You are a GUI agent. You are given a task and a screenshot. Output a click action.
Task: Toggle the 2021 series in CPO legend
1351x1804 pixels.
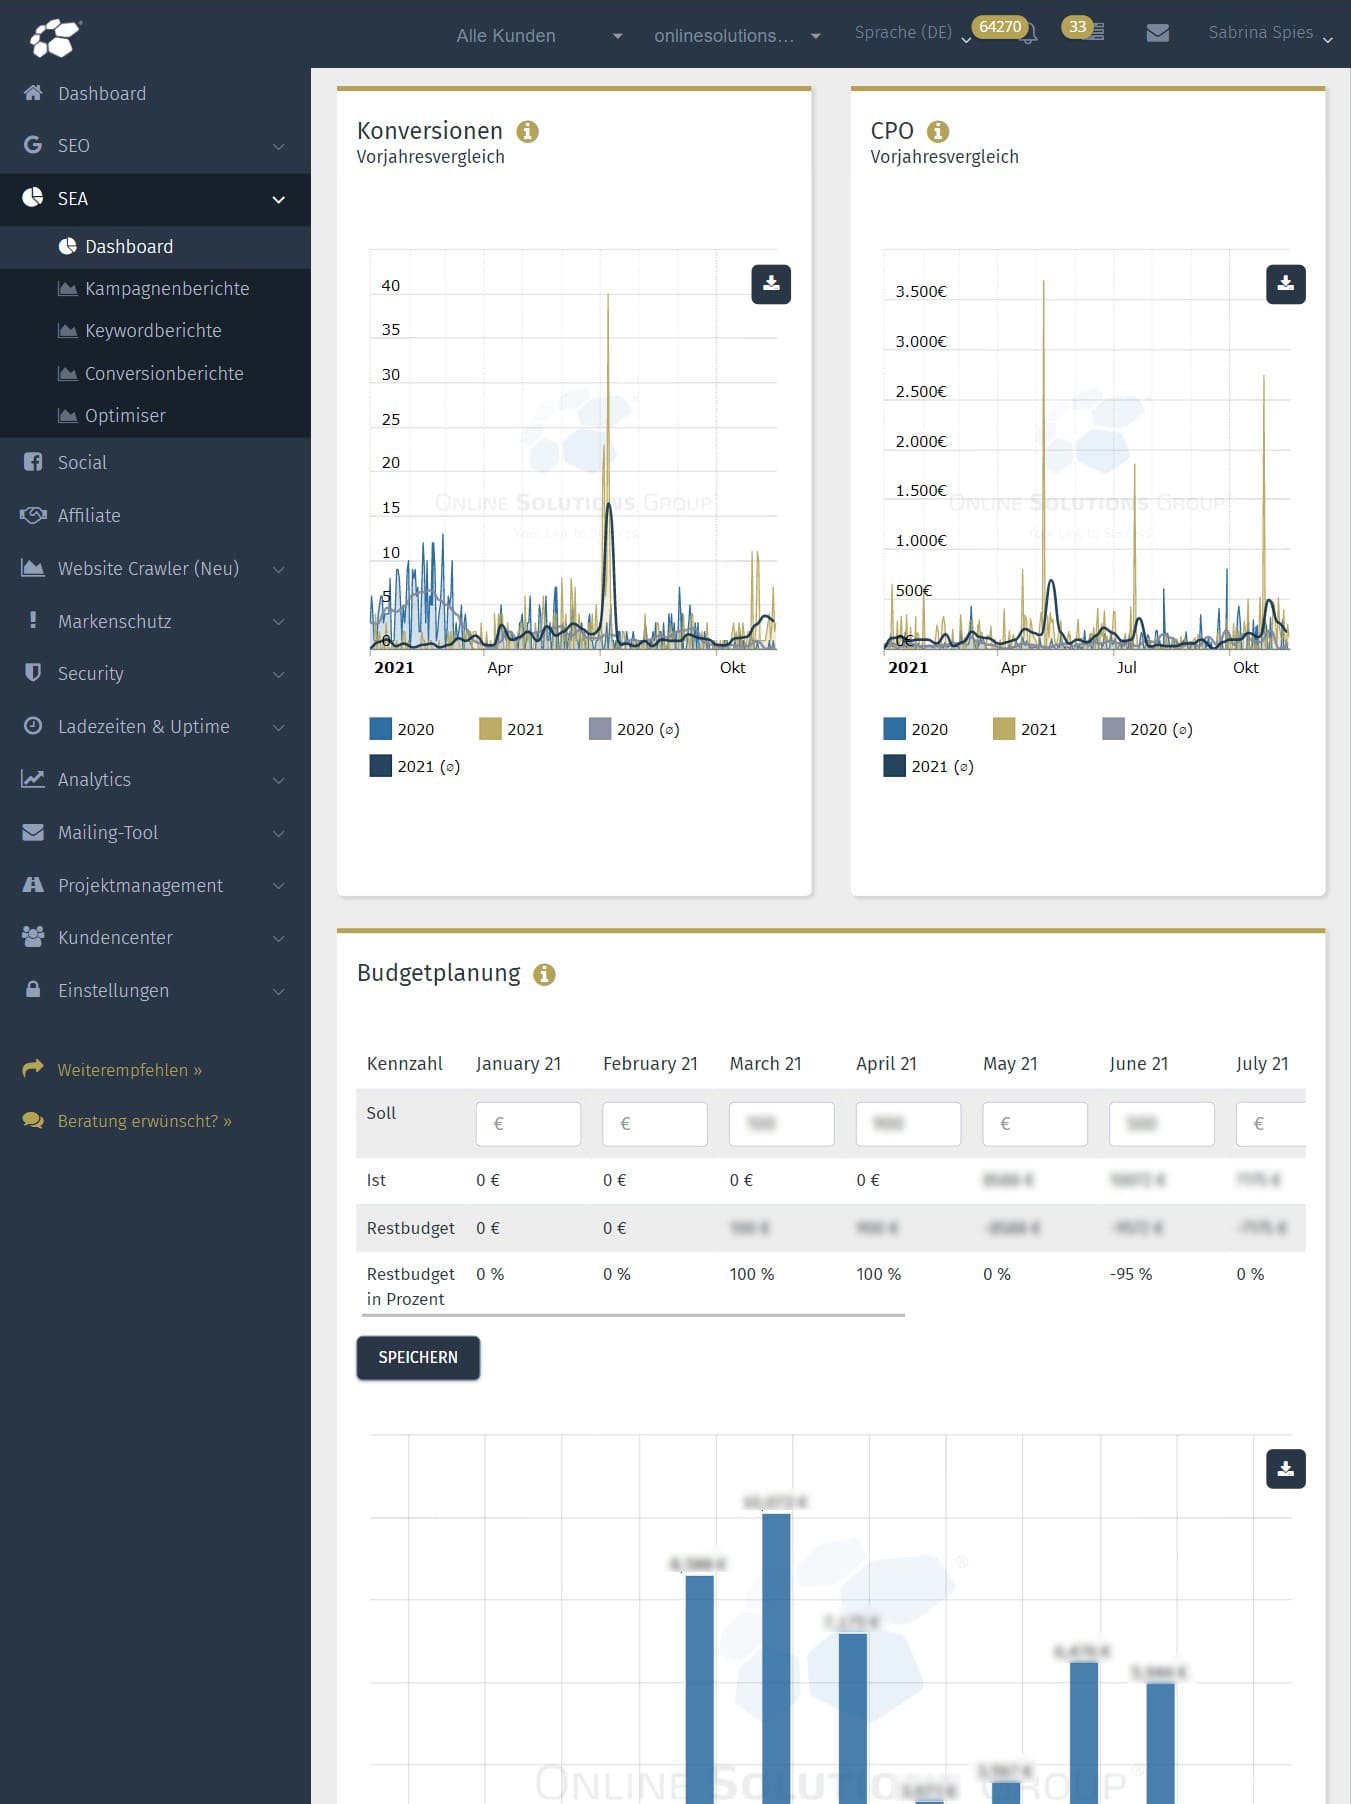click(x=1025, y=729)
